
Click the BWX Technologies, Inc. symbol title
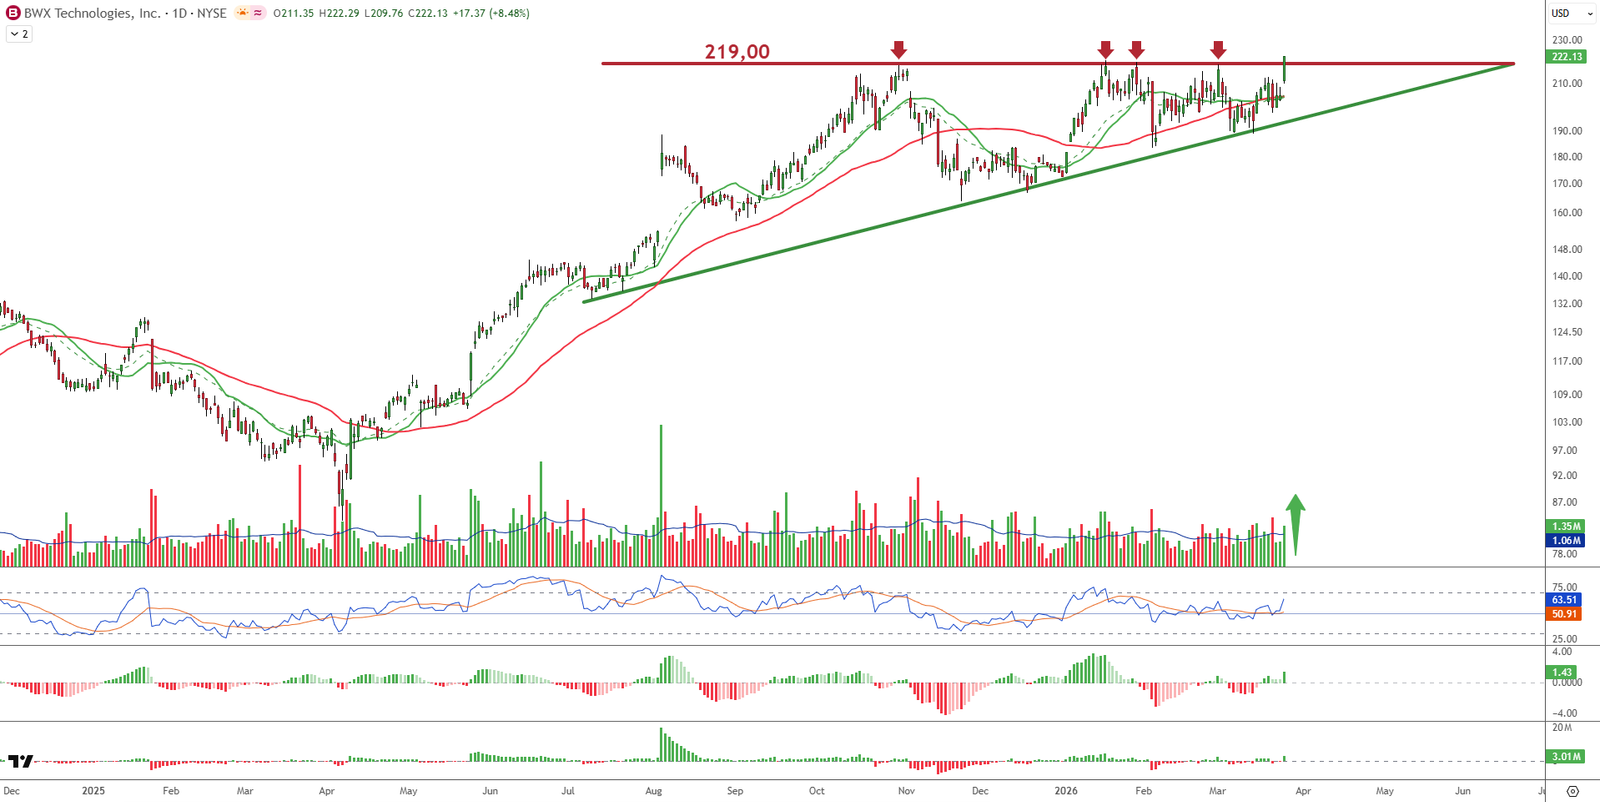(92, 13)
